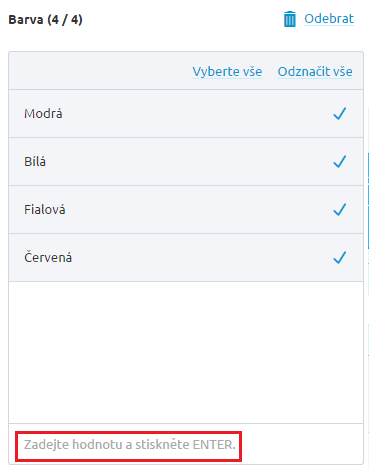
Task: Click the trash can icon beside Odebrat
Action: pyautogui.click(x=289, y=19)
